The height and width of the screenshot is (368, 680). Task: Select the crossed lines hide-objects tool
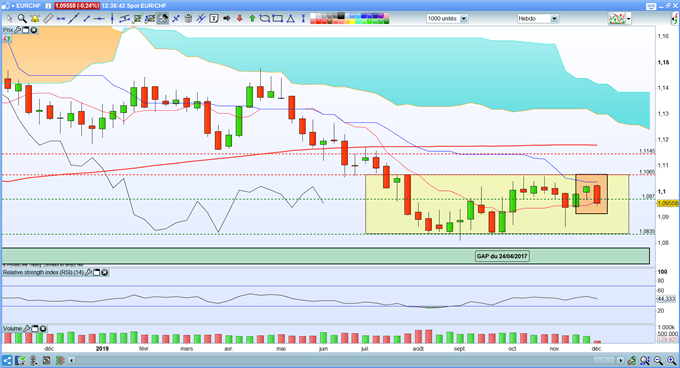[x=201, y=18]
